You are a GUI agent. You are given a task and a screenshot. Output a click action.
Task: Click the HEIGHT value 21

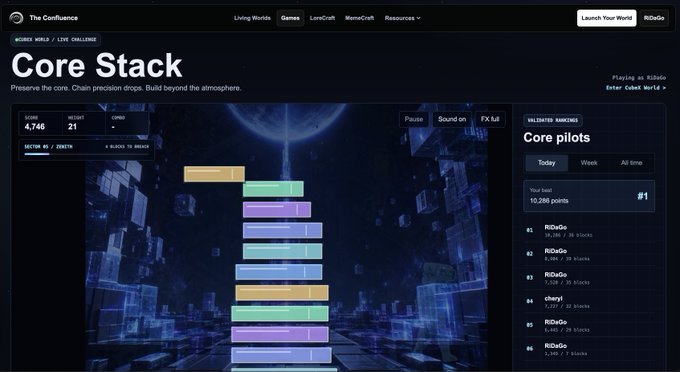tap(72, 127)
